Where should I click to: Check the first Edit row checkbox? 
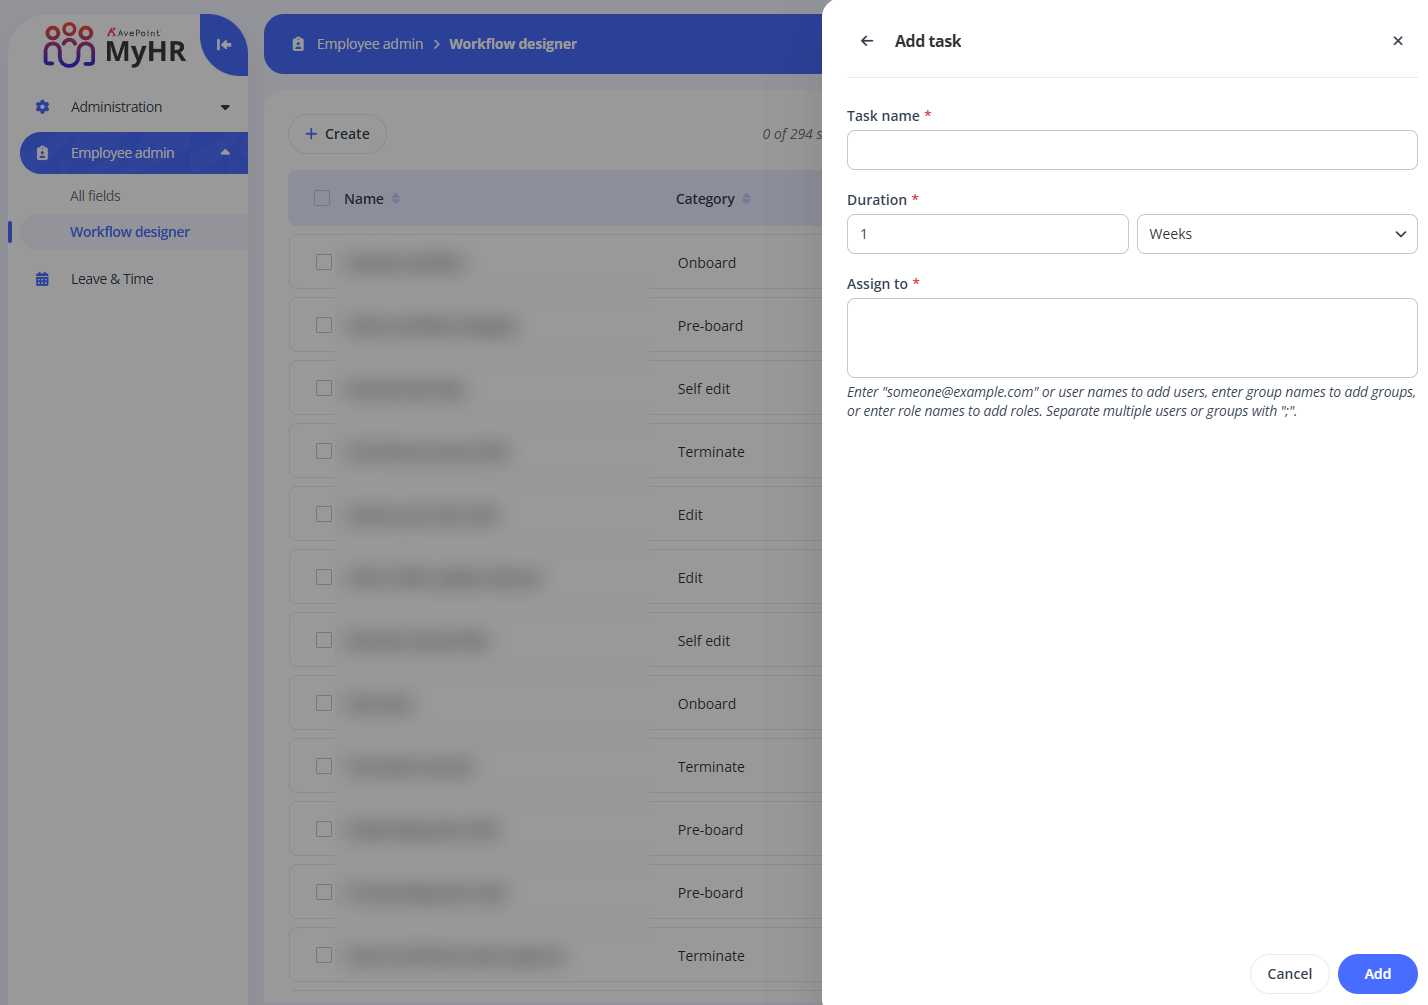pyautogui.click(x=324, y=514)
